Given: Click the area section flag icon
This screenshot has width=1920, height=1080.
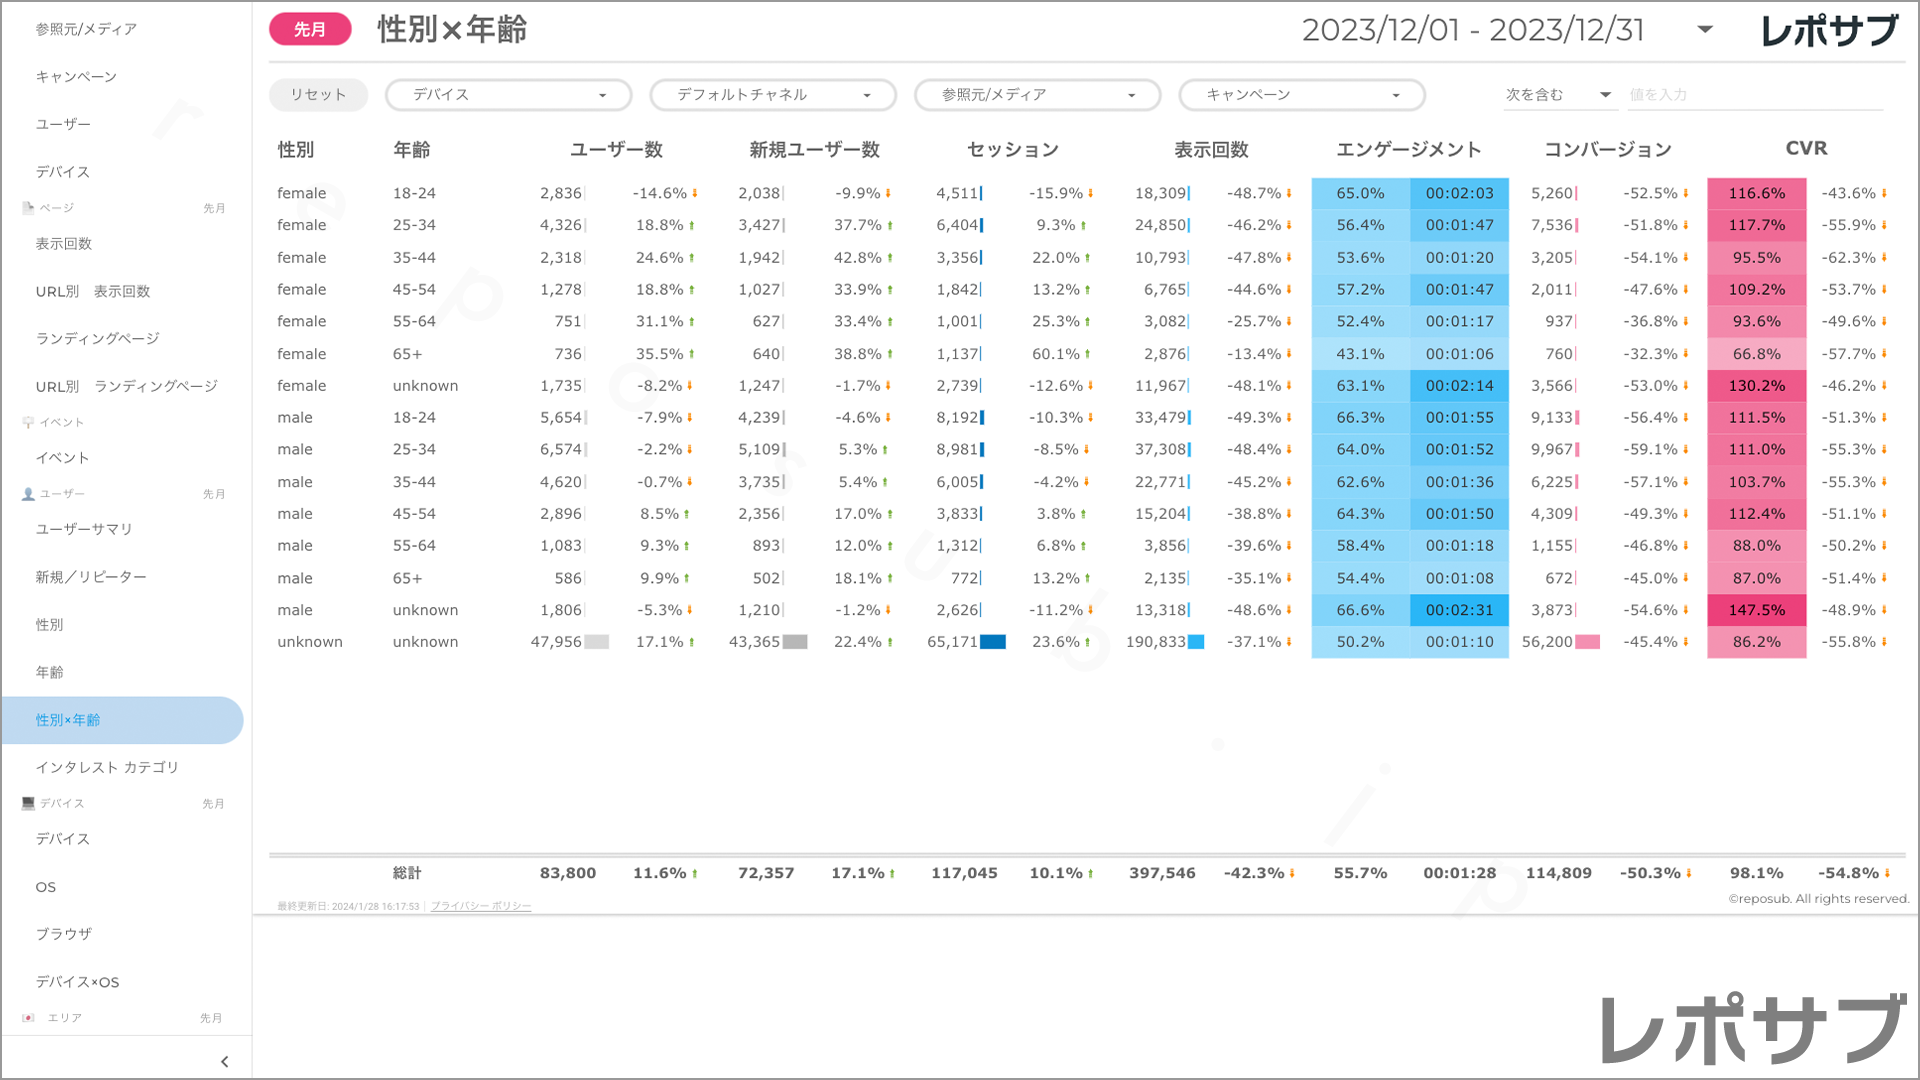Looking at the screenshot, I should tap(28, 1018).
